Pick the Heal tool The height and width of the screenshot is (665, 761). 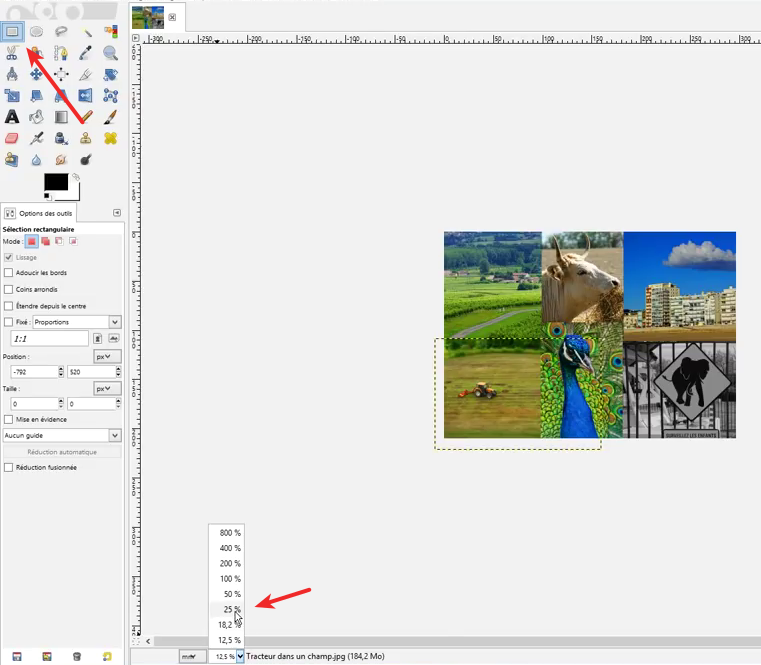(x=110, y=138)
